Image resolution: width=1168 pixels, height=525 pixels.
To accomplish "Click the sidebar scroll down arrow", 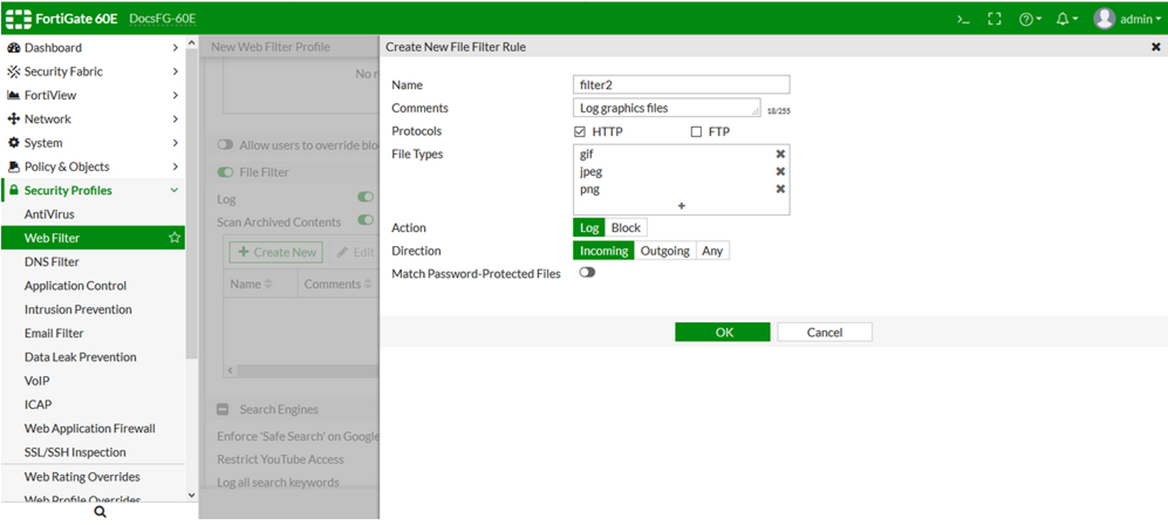I will click(191, 494).
